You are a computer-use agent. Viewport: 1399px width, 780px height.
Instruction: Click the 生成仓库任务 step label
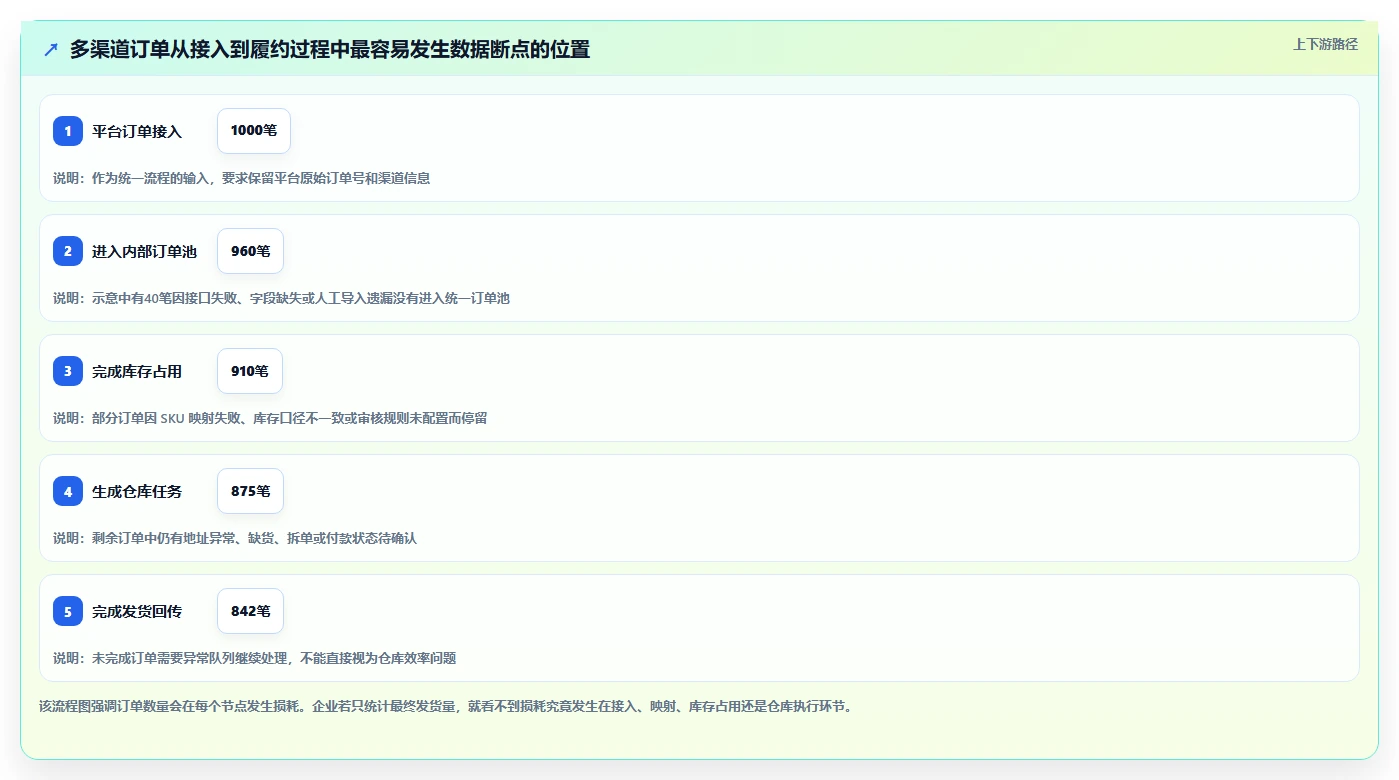point(137,491)
